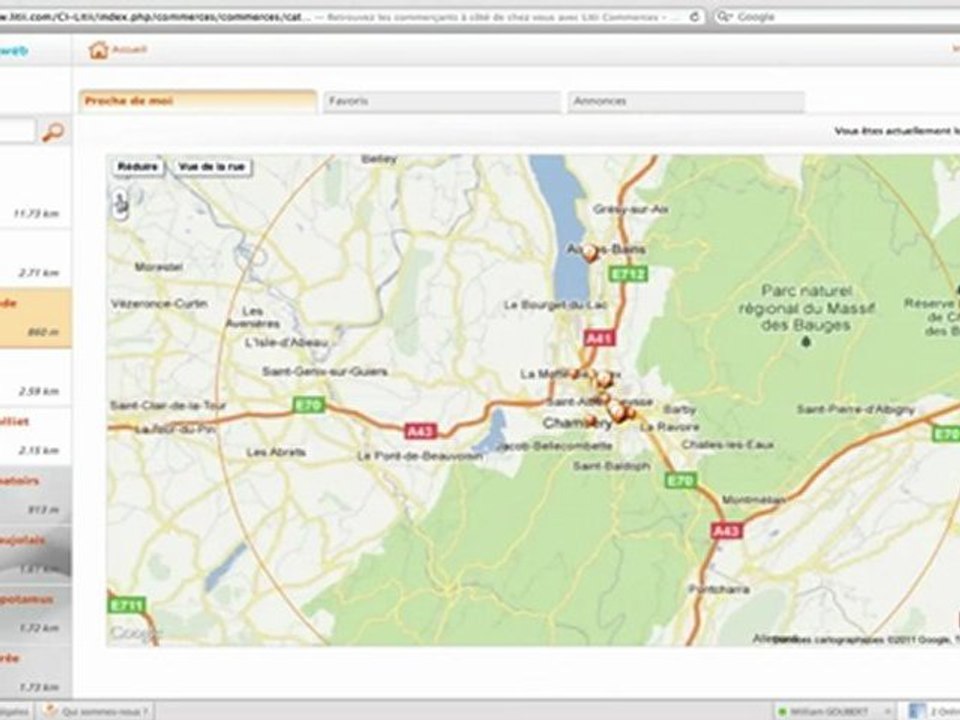
Task: Click the Le Bourget-du-Lac map label
Action: [x=555, y=305]
